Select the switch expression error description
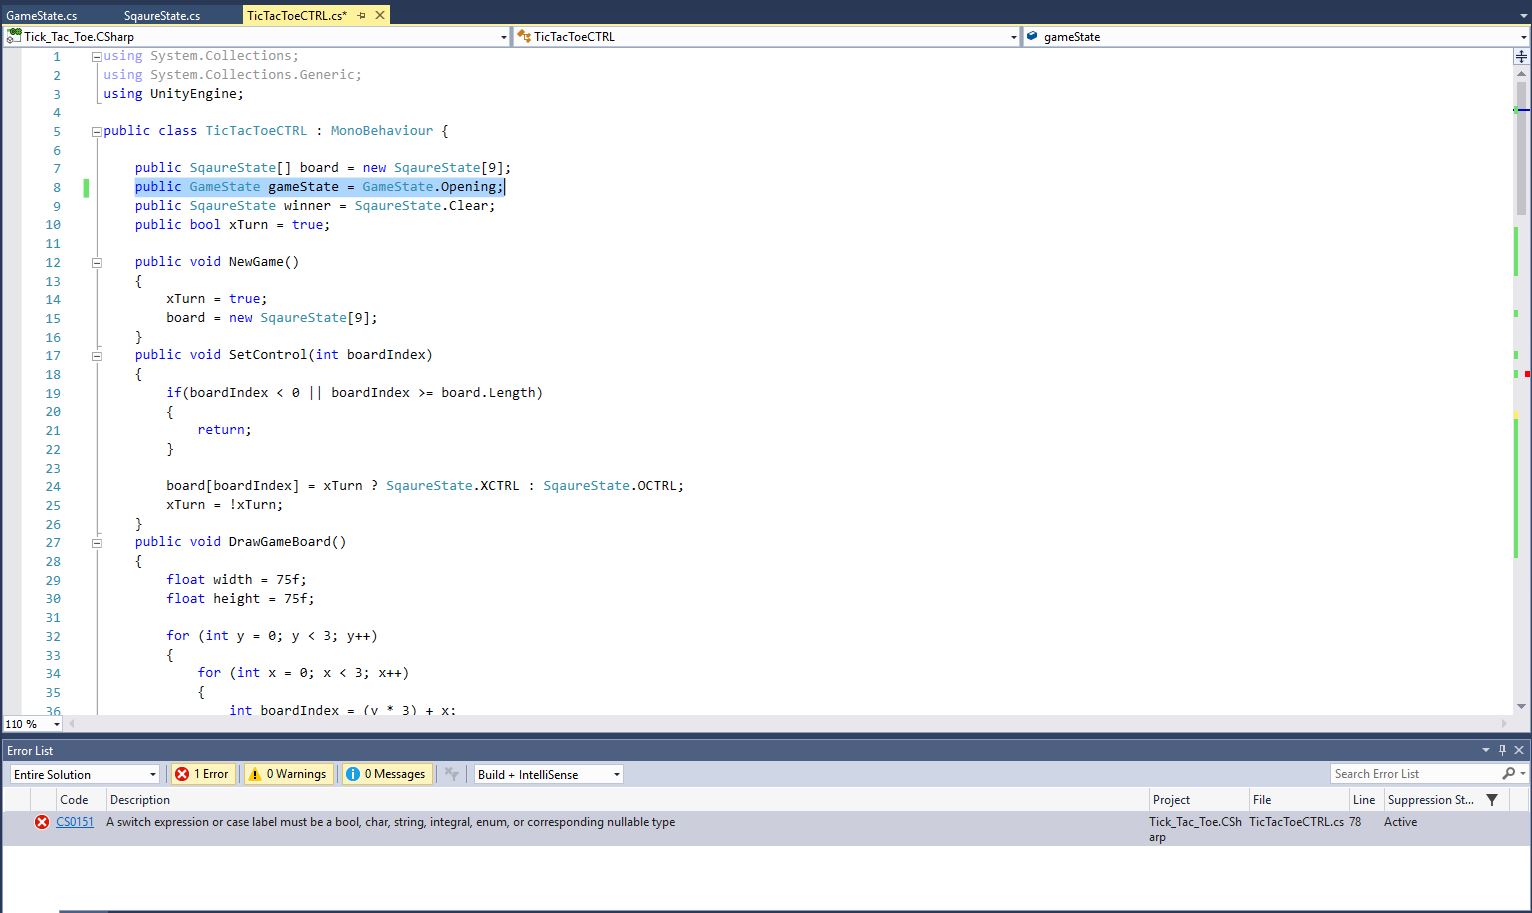 point(390,822)
